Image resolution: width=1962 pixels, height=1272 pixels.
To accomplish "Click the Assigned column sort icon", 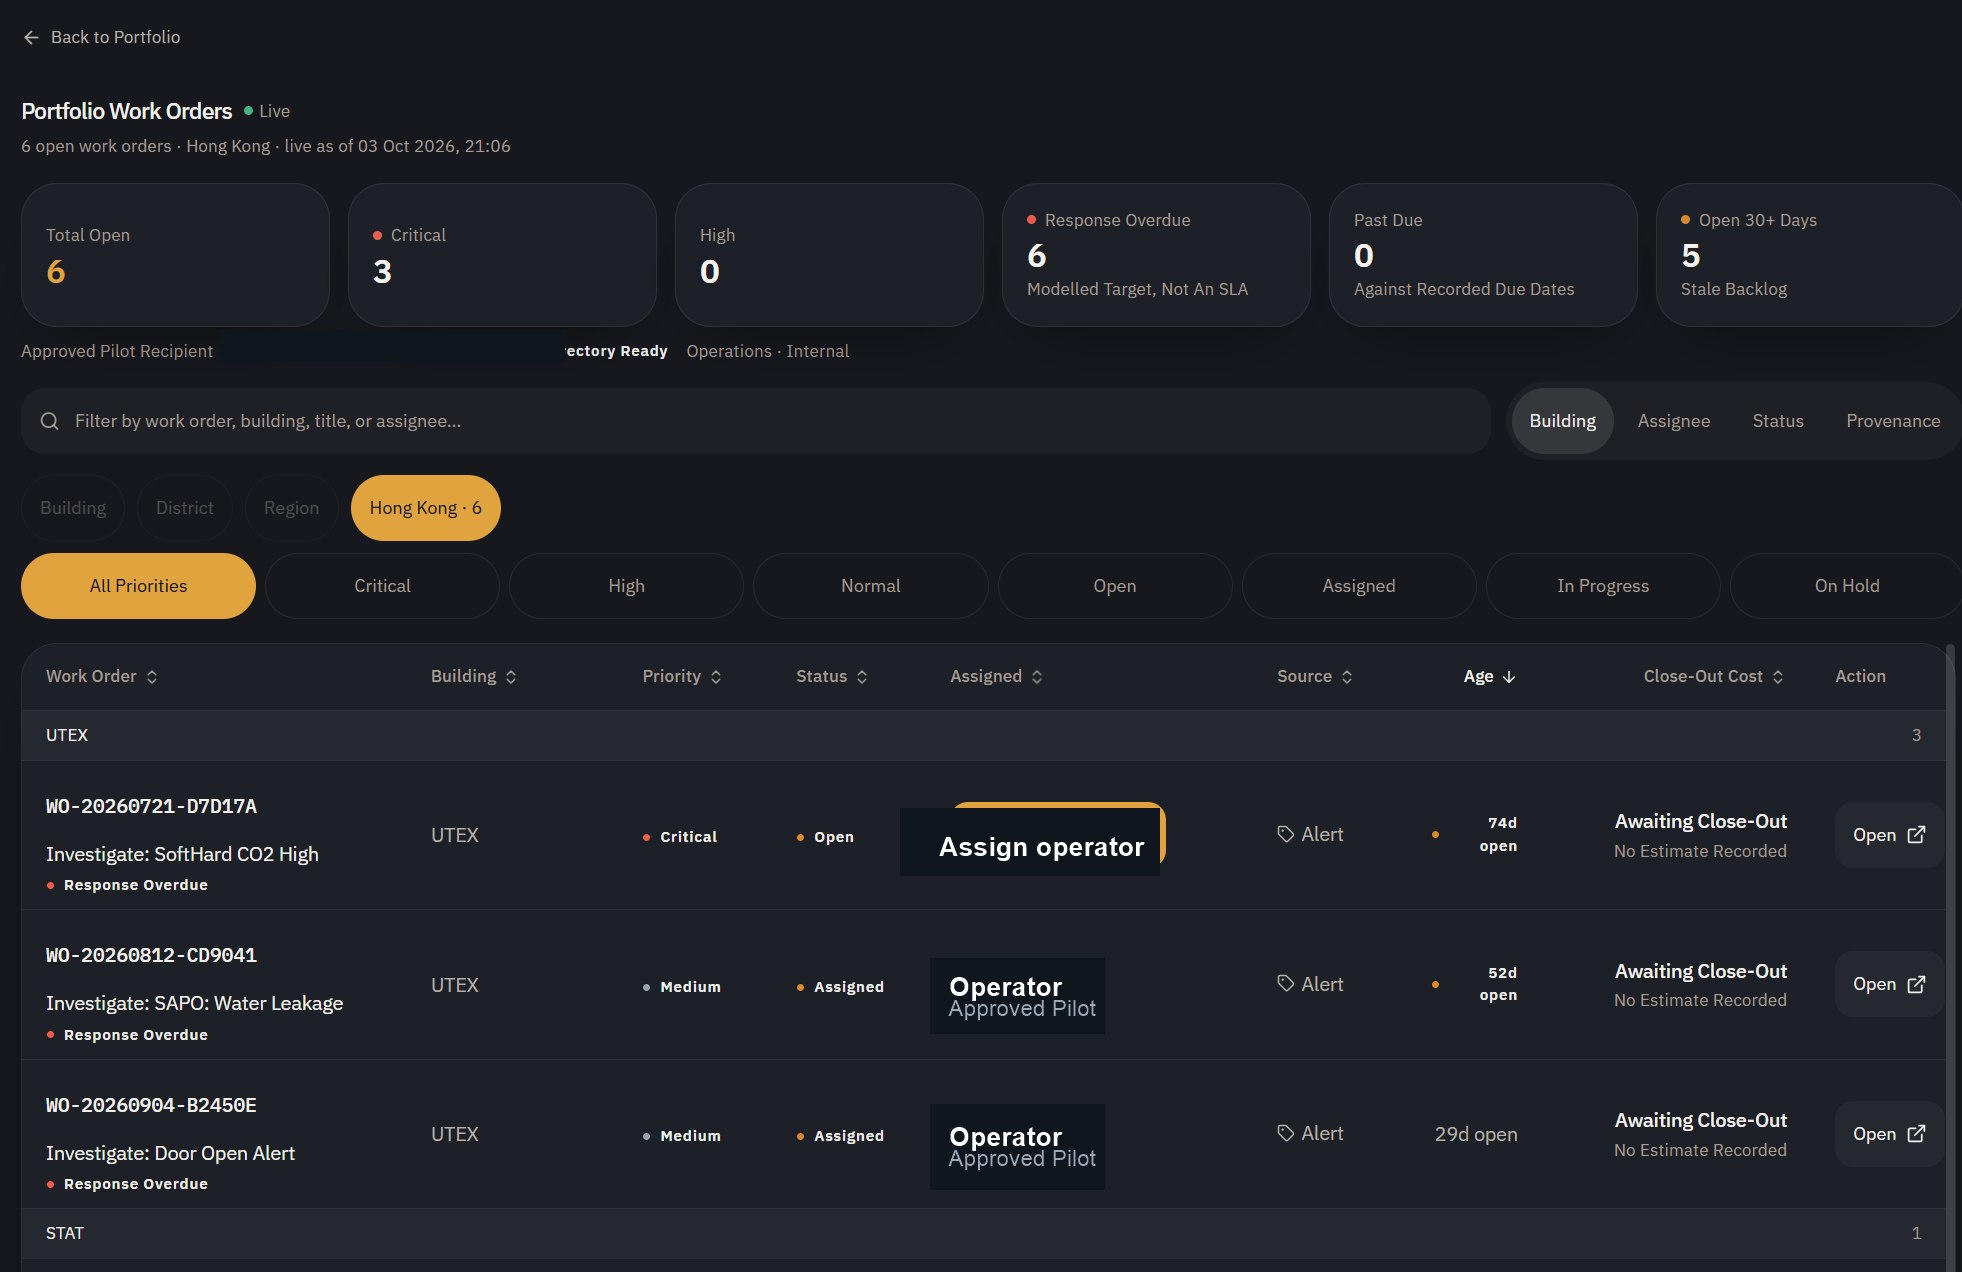I will point(1037,677).
